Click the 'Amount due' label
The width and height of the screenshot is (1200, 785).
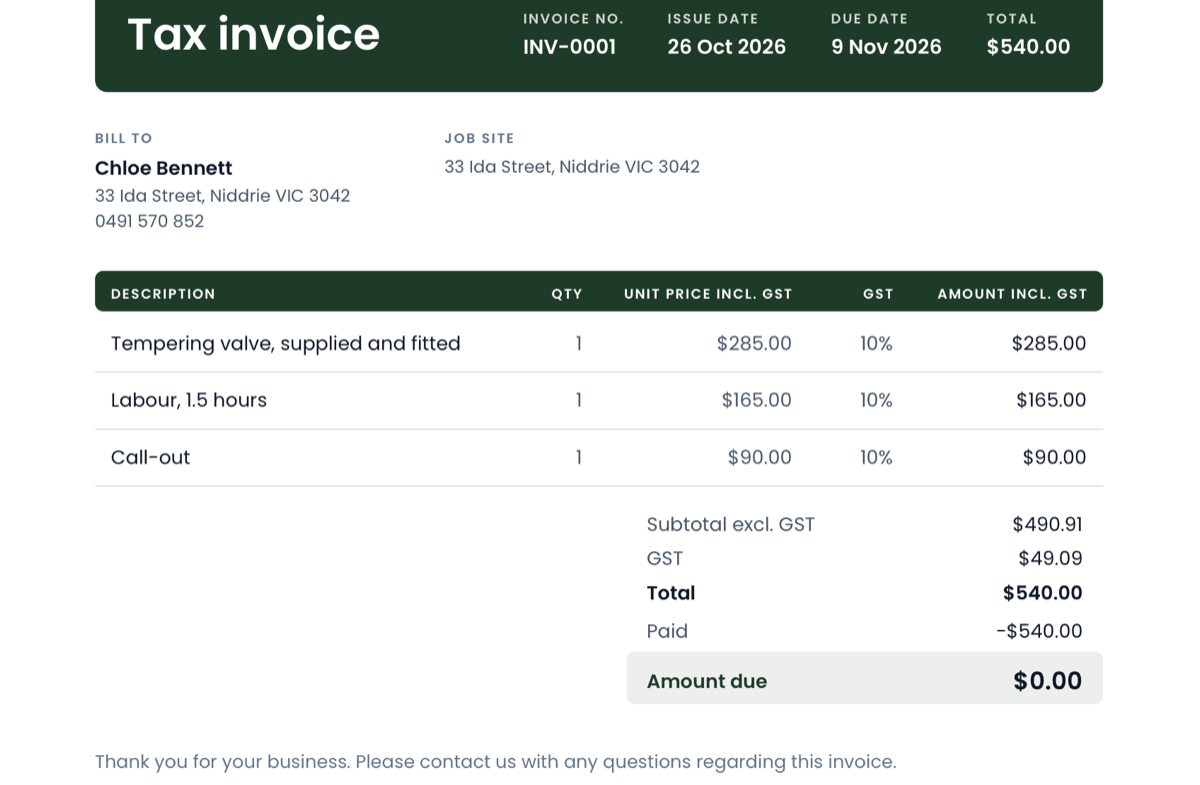pos(707,682)
